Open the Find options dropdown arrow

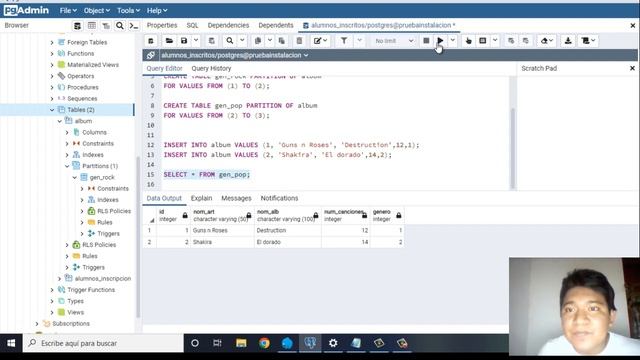[242, 40]
